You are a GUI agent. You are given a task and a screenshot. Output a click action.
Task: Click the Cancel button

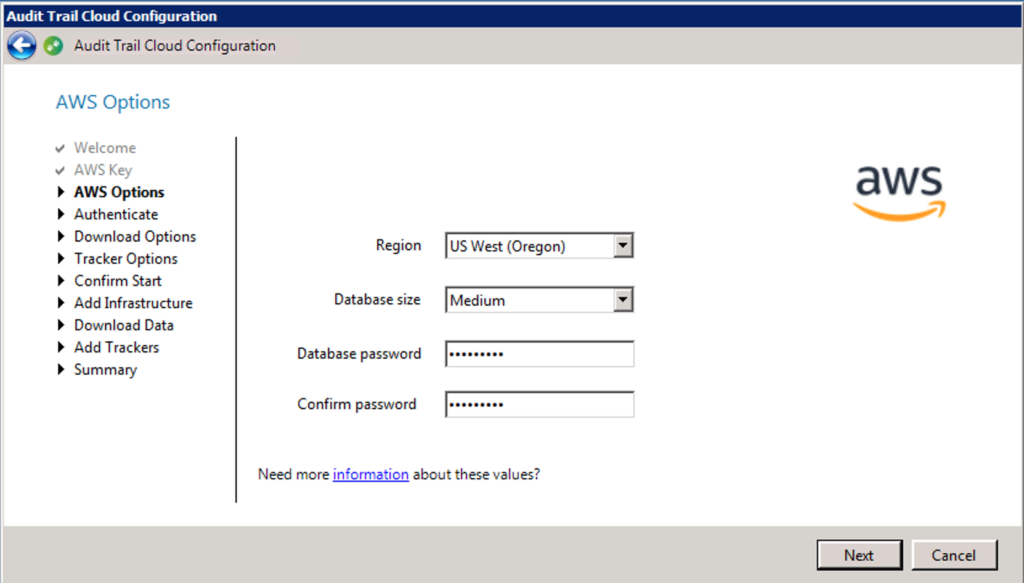[954, 555]
